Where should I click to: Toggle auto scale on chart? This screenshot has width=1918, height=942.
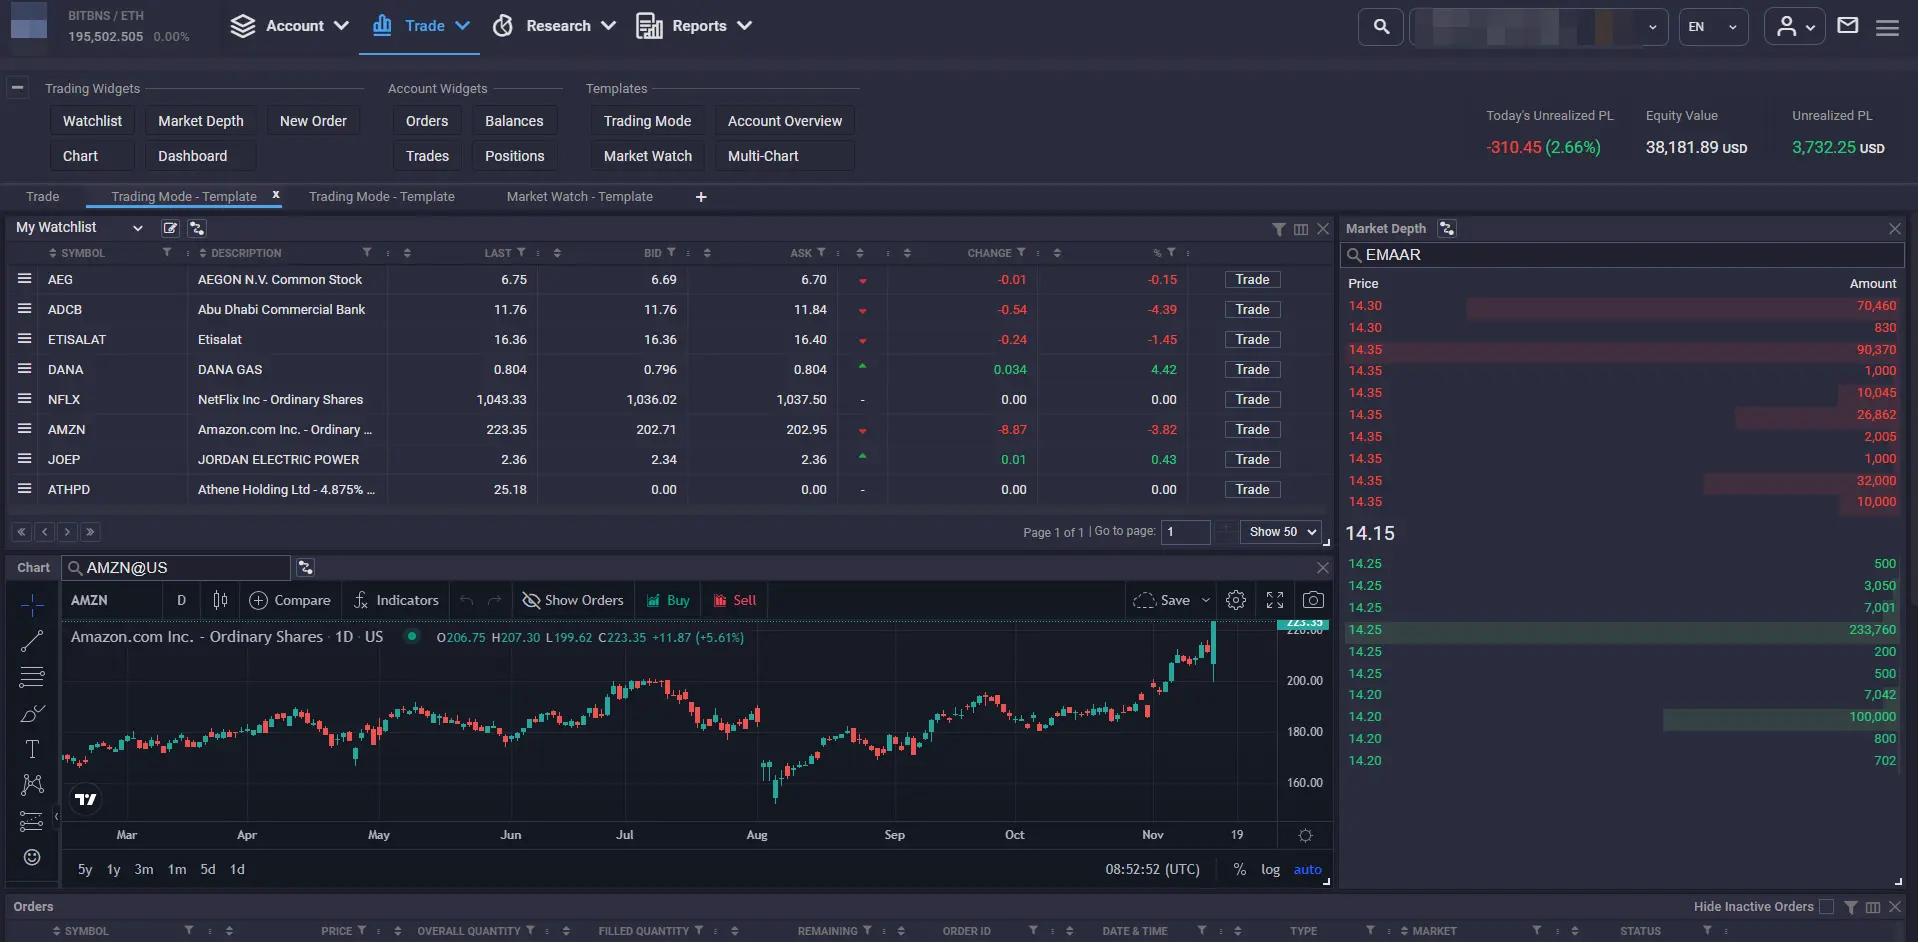1307,870
